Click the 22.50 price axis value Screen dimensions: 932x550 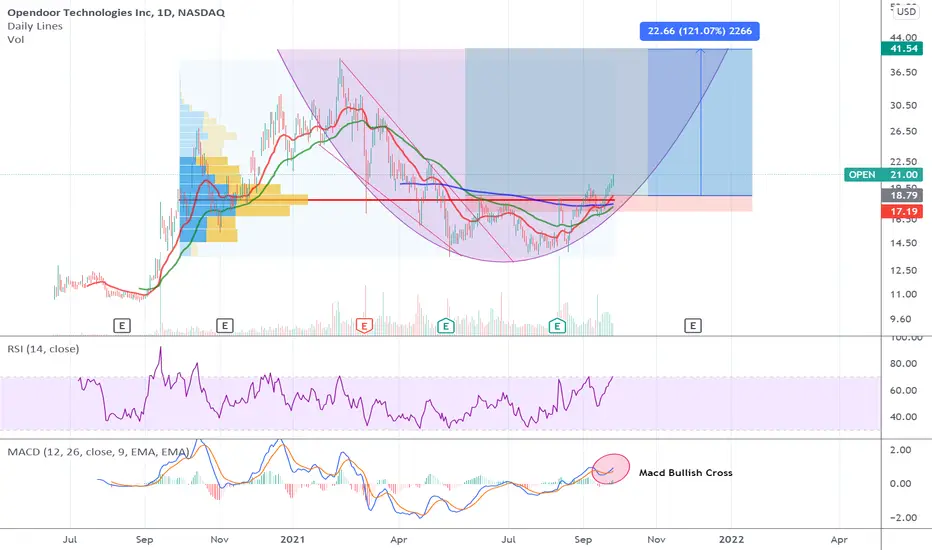pyautogui.click(x=903, y=162)
